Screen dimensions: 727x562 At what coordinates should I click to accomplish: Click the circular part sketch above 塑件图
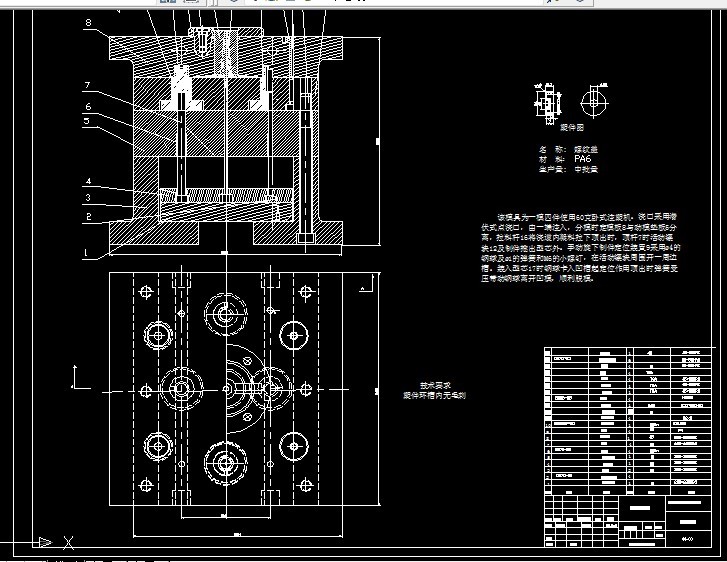pos(594,101)
